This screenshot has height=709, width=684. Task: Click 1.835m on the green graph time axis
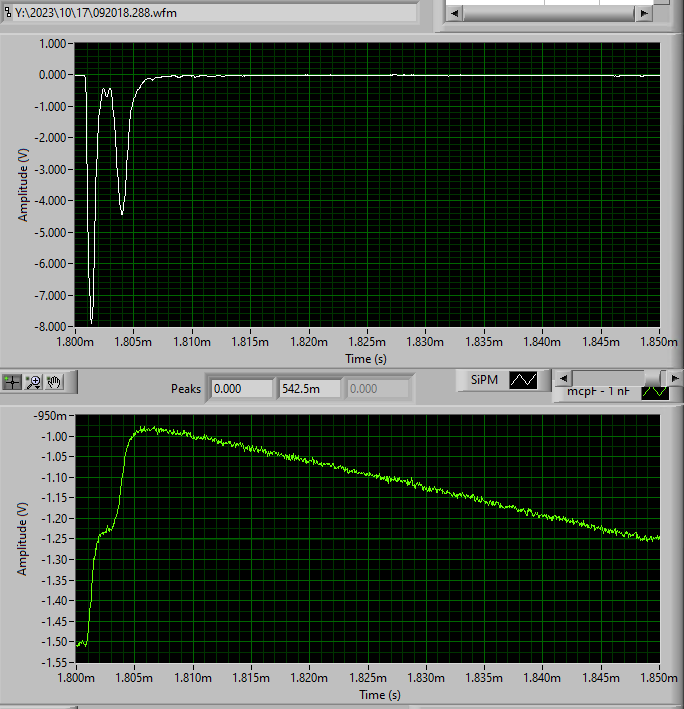484,678
